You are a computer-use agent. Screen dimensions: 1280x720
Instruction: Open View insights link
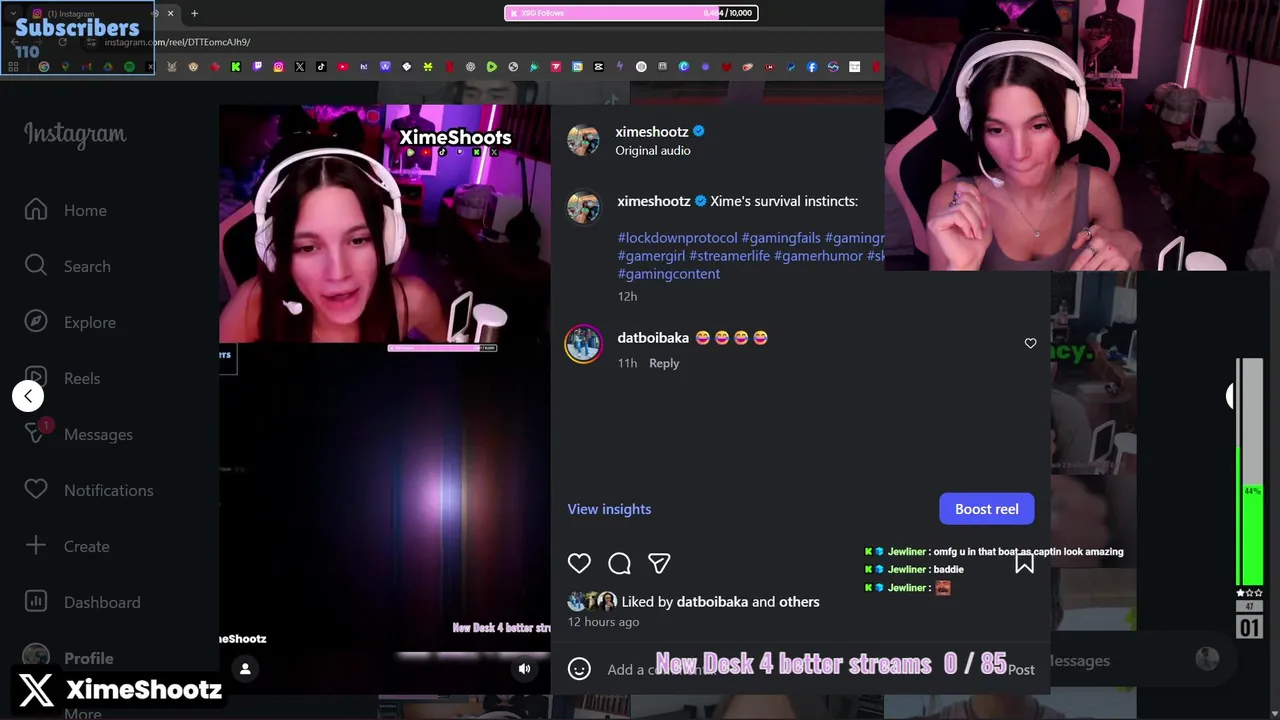(x=609, y=509)
